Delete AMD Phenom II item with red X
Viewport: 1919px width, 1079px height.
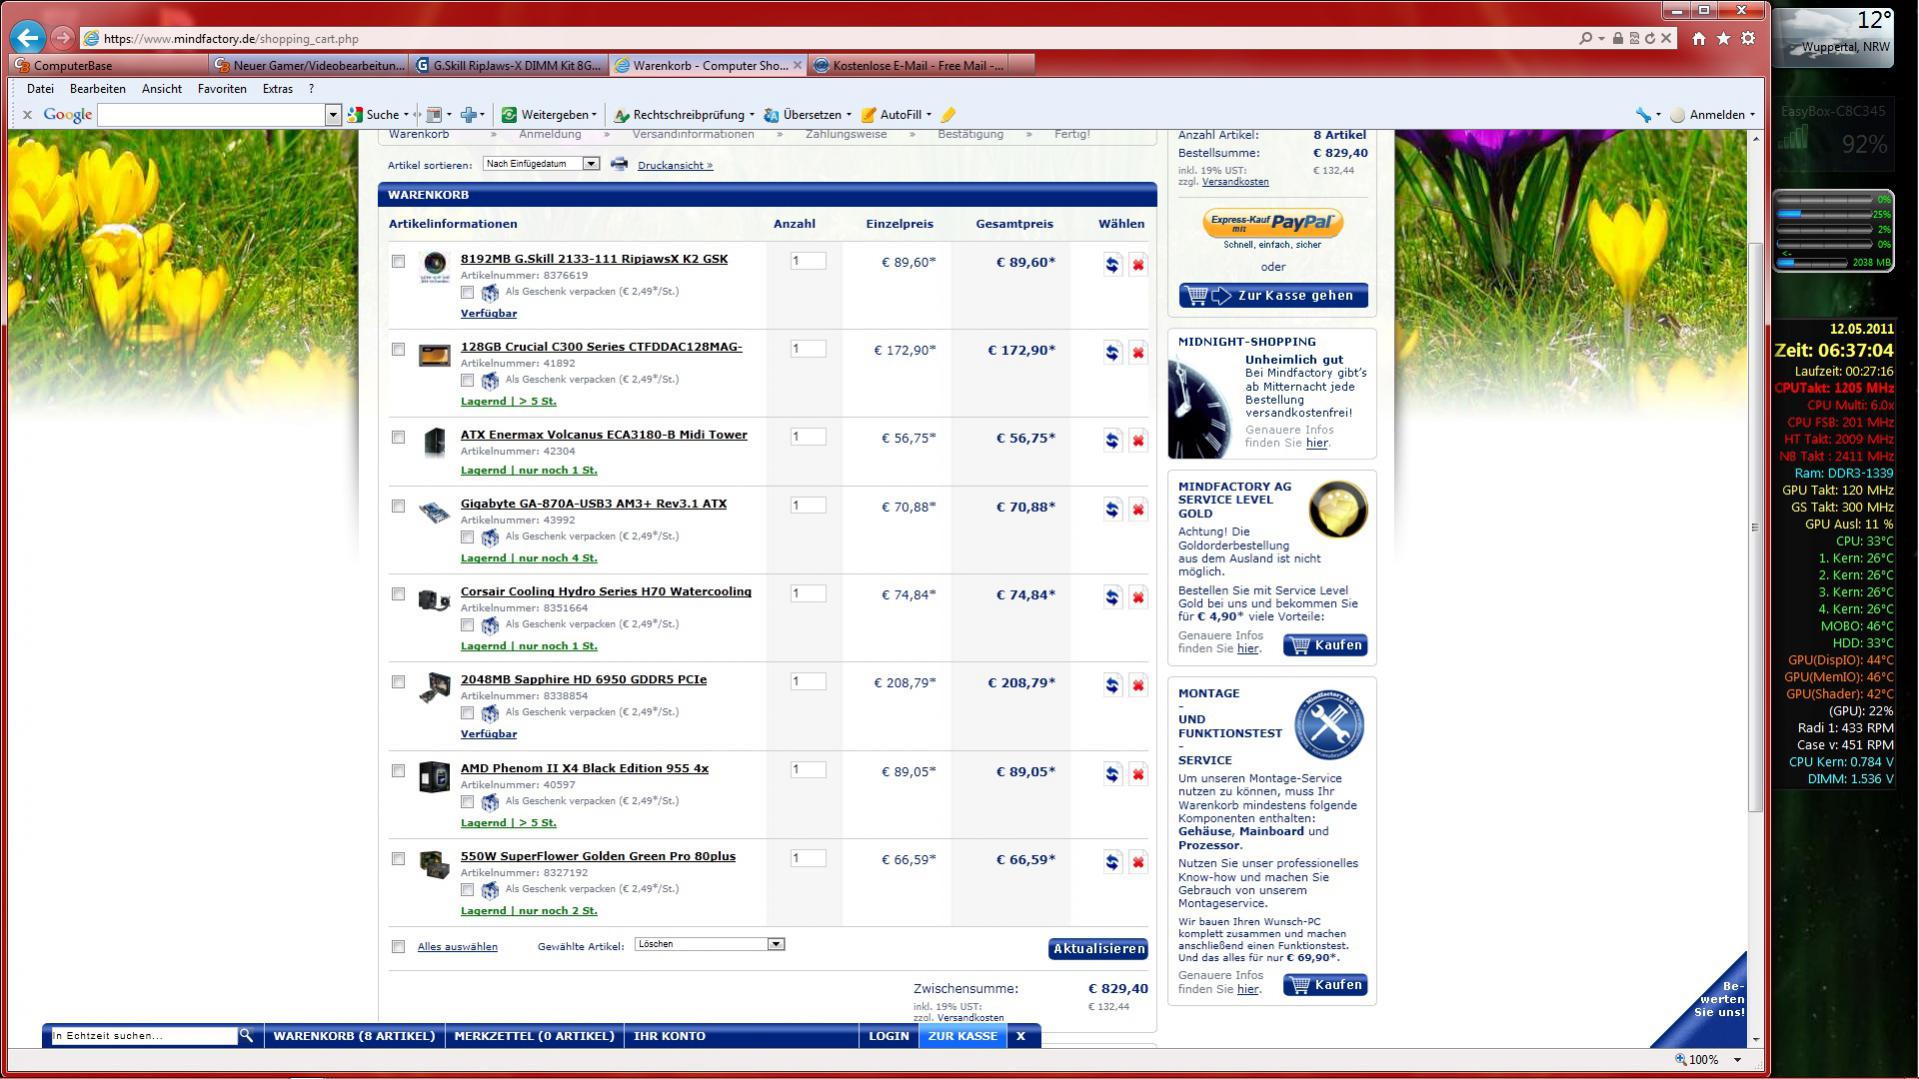click(x=1138, y=774)
